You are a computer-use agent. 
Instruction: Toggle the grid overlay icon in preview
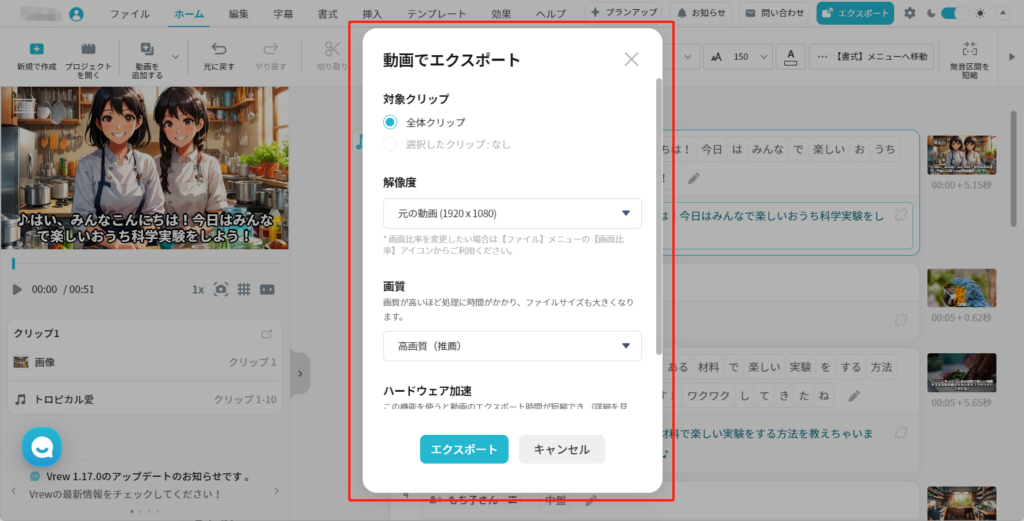pos(244,289)
